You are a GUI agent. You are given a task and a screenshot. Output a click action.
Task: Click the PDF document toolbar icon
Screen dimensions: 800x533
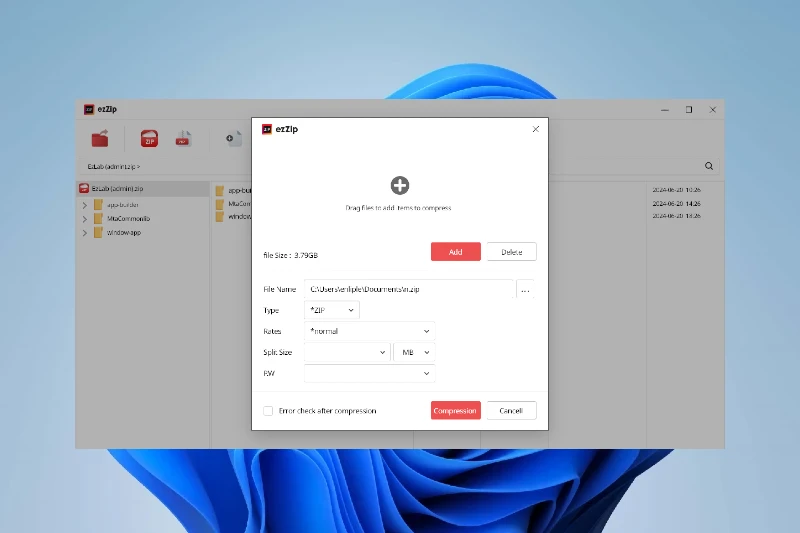click(183, 139)
